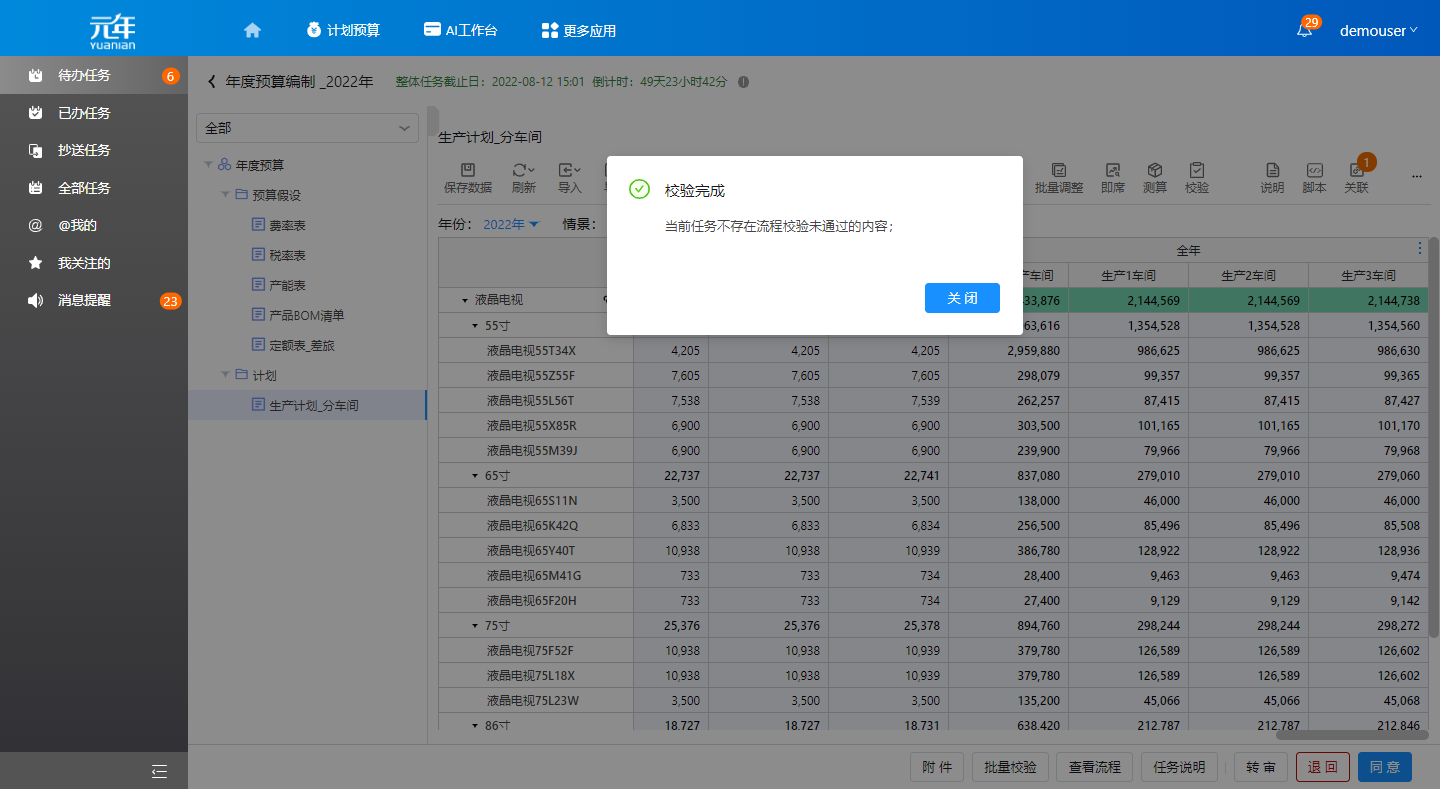Collapse the 预算假设 folder in tree
Image resolution: width=1440 pixels, height=789 pixels.
226,195
